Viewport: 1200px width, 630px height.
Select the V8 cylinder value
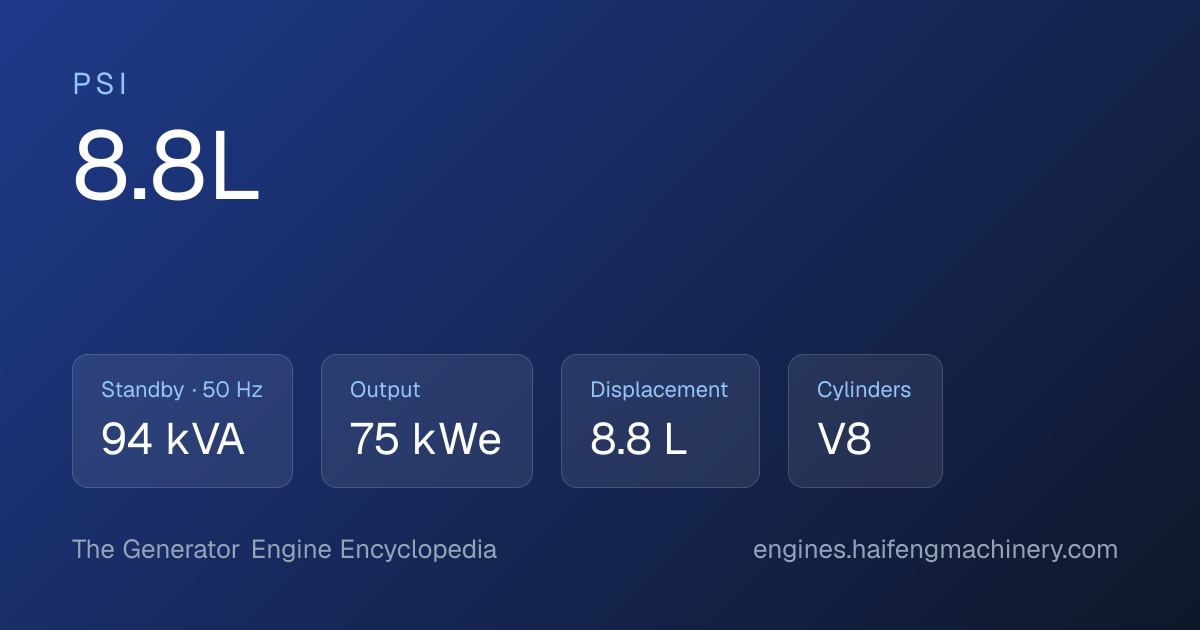844,440
